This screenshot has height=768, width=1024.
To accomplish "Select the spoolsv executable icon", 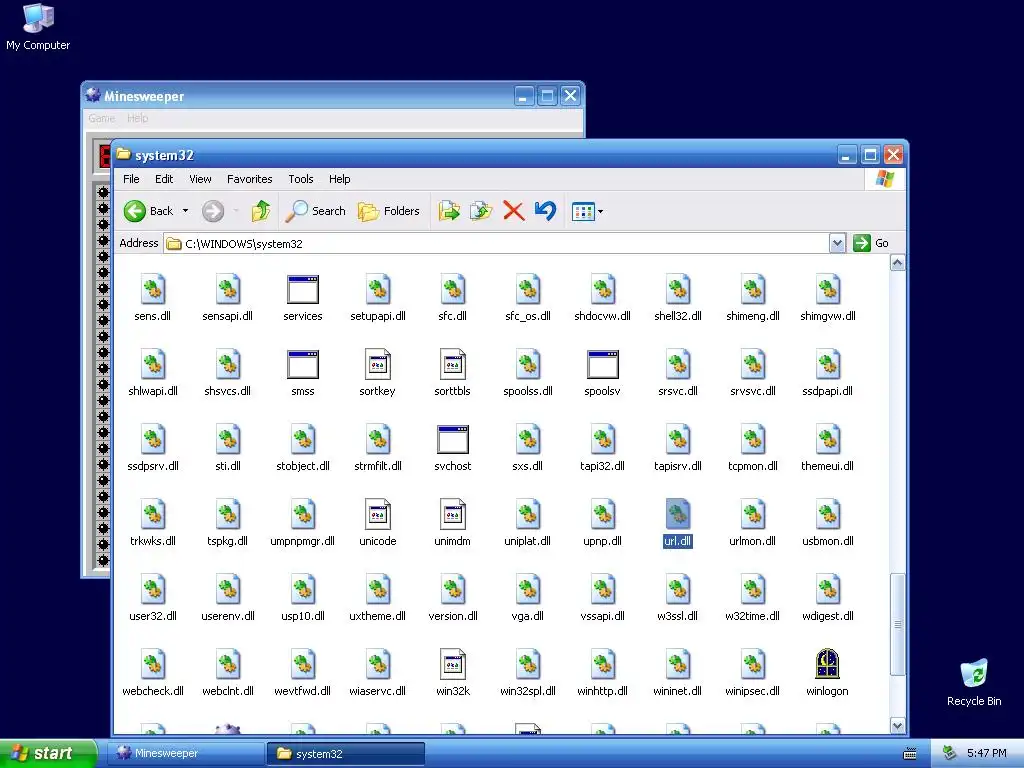I will point(603,364).
